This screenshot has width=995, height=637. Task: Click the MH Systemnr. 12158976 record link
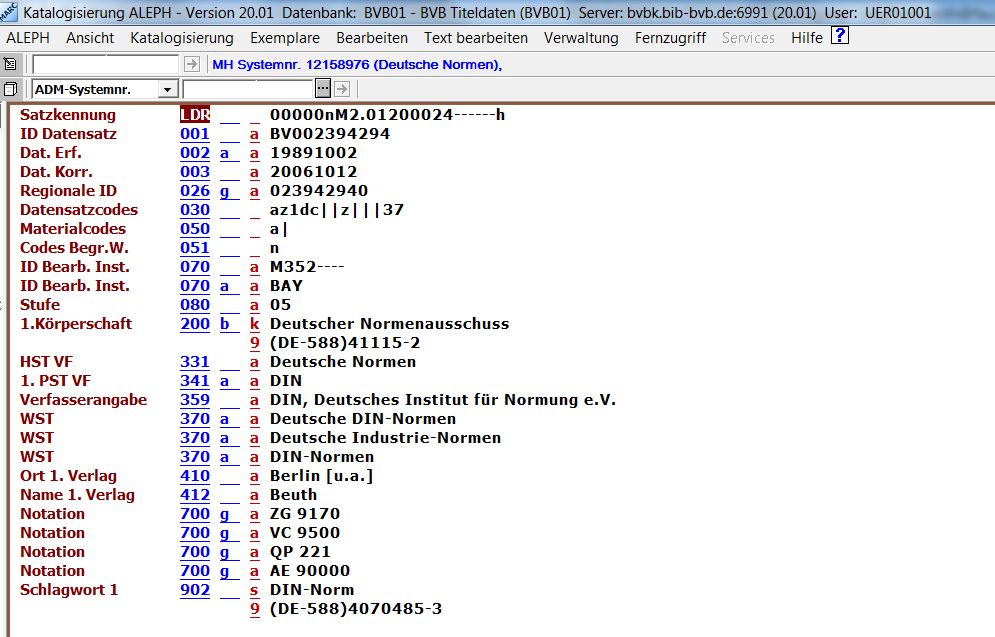pos(356,65)
